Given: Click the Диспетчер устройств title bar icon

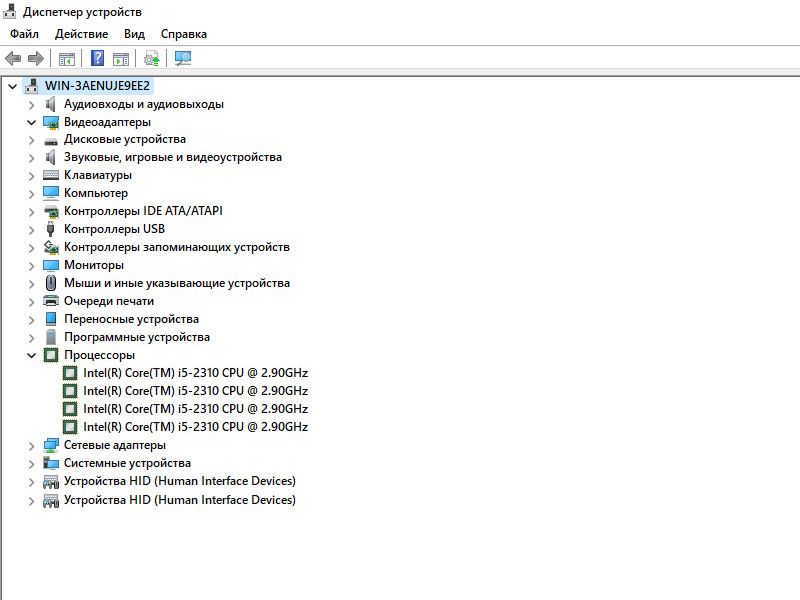Looking at the screenshot, I should [10, 11].
